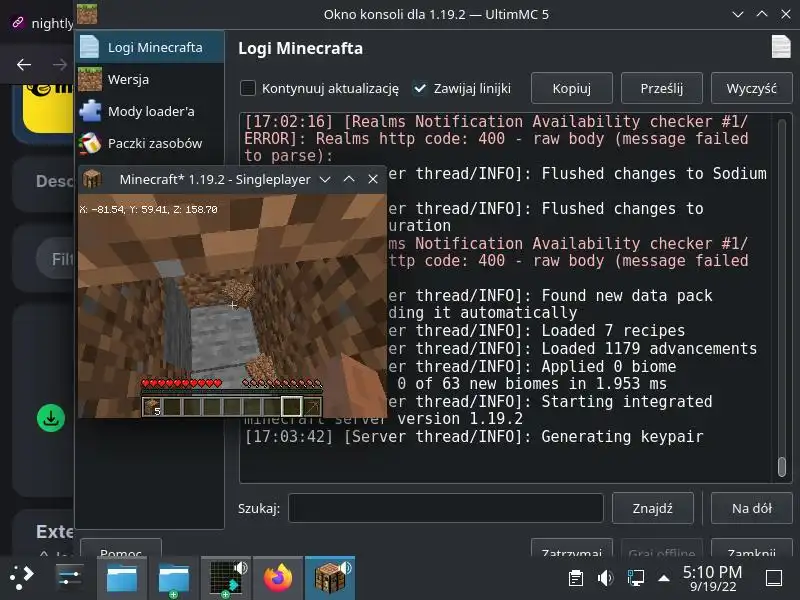Maximize the Minecraft Singleplayer window
The width and height of the screenshot is (800, 600).
click(x=349, y=179)
